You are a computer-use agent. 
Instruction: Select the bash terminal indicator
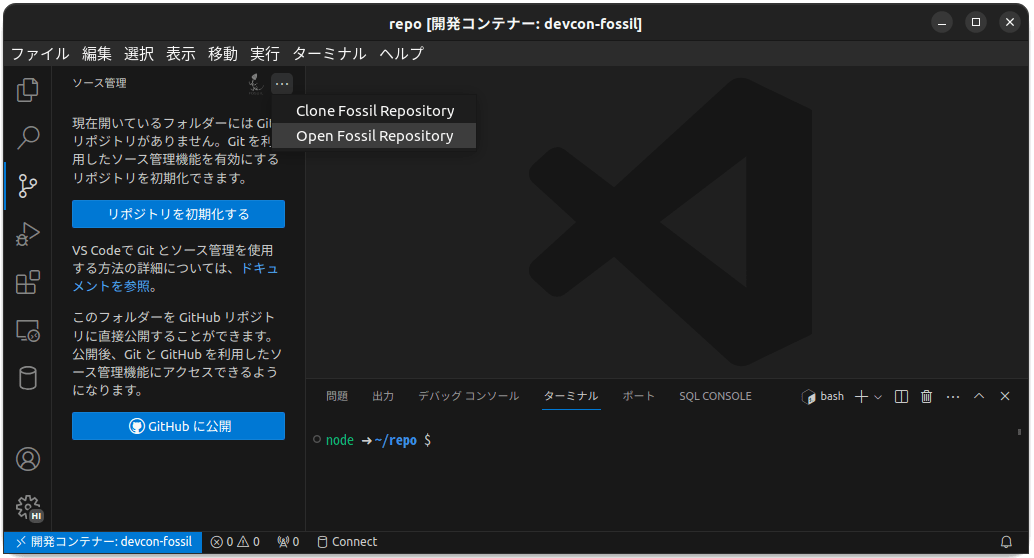[823, 396]
